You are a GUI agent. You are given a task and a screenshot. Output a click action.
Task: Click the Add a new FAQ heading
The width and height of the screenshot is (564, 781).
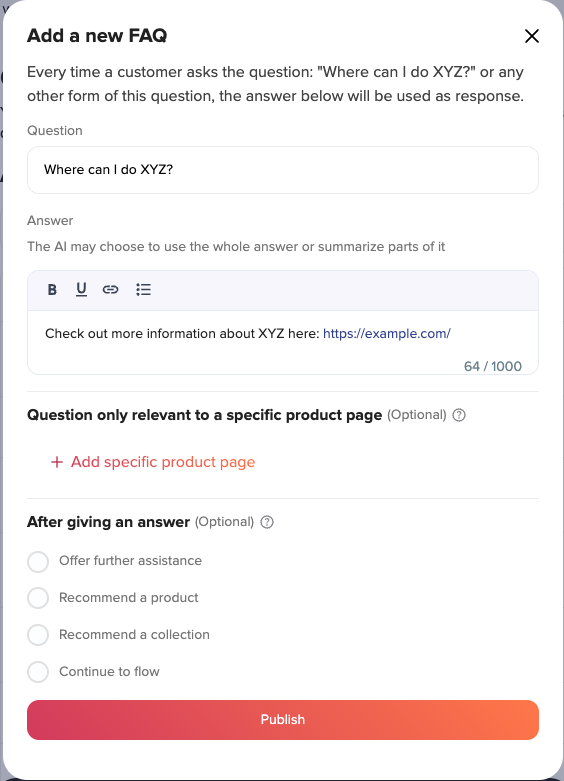tap(97, 36)
